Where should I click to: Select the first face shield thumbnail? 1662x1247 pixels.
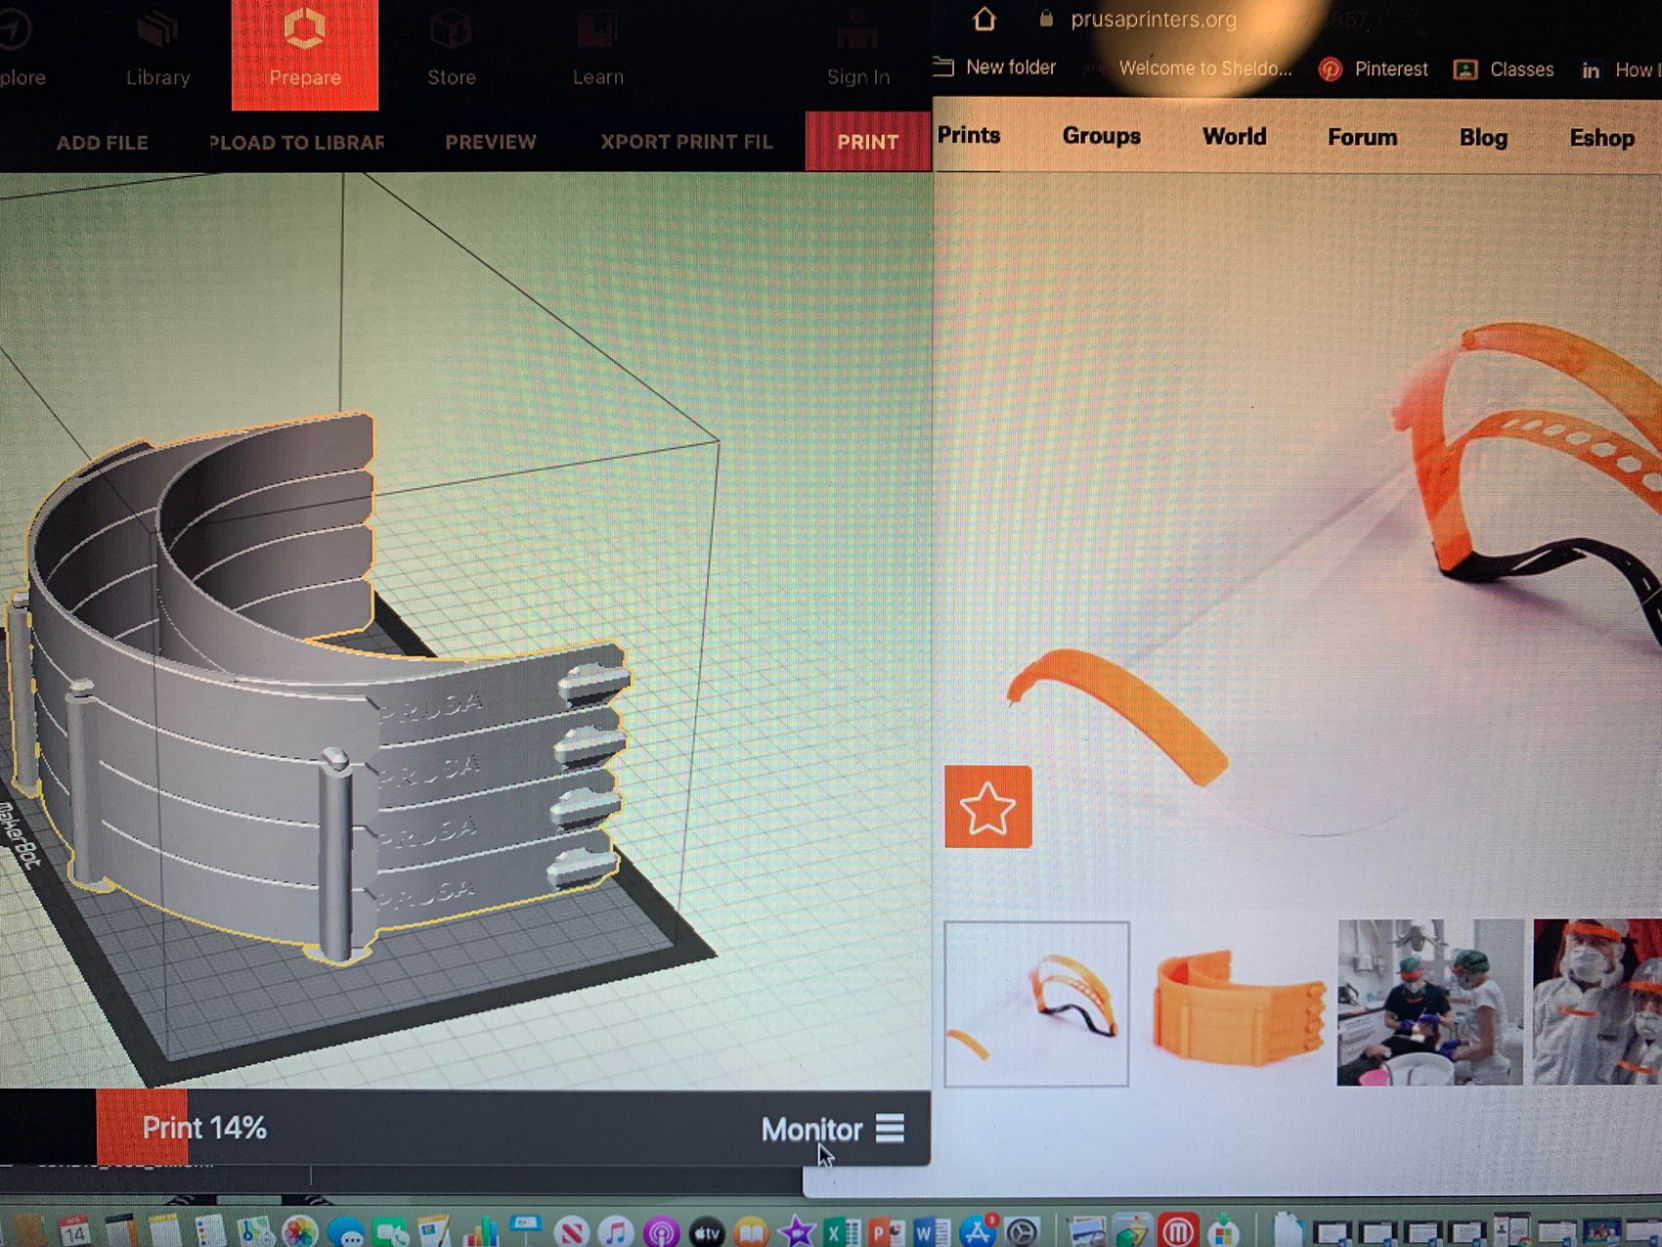[1036, 1004]
